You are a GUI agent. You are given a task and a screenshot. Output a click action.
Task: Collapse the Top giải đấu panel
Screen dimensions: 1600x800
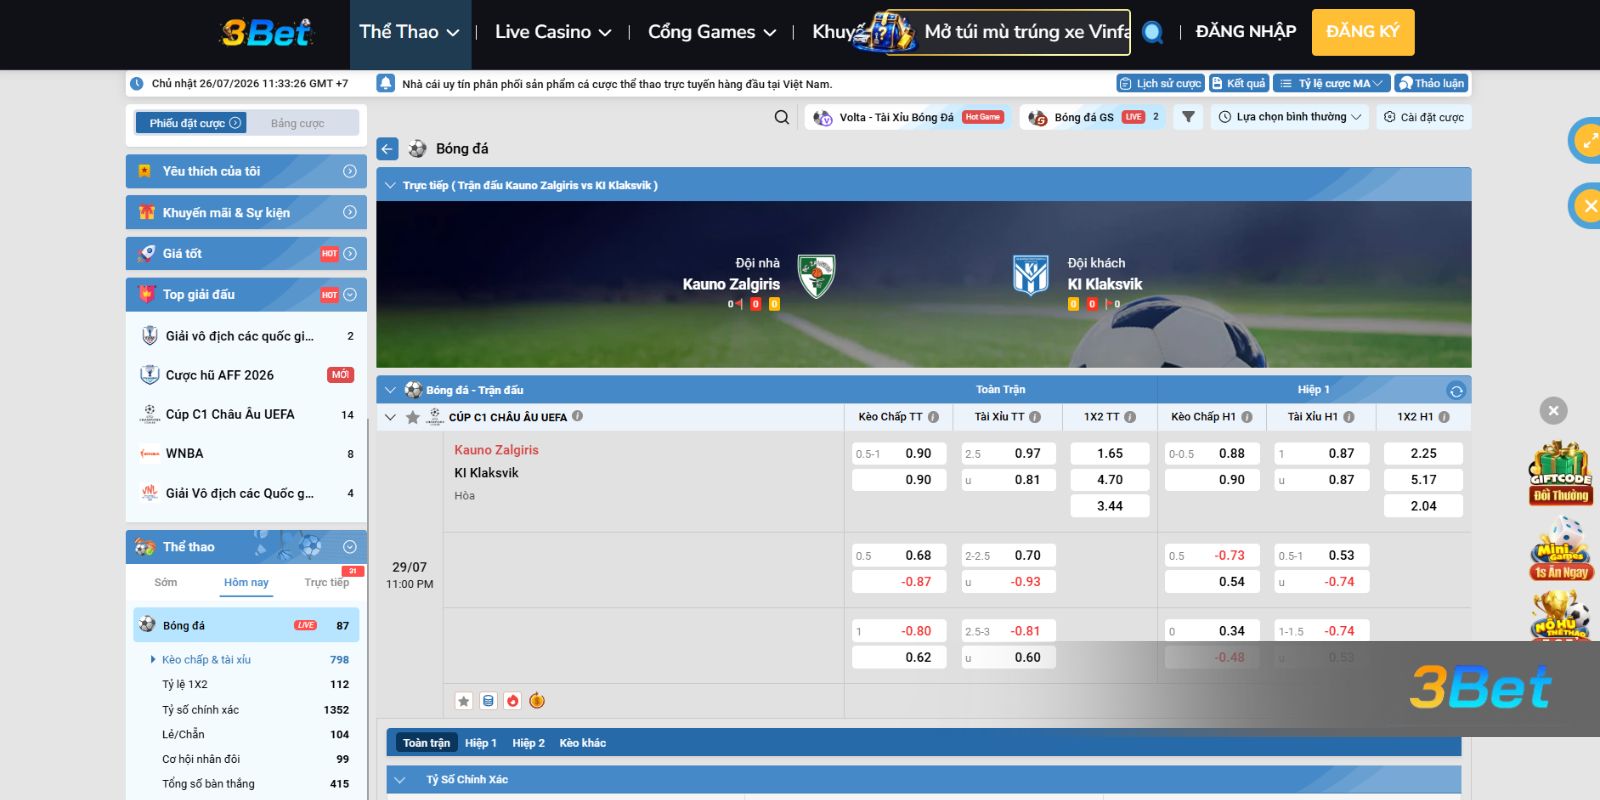(350, 295)
